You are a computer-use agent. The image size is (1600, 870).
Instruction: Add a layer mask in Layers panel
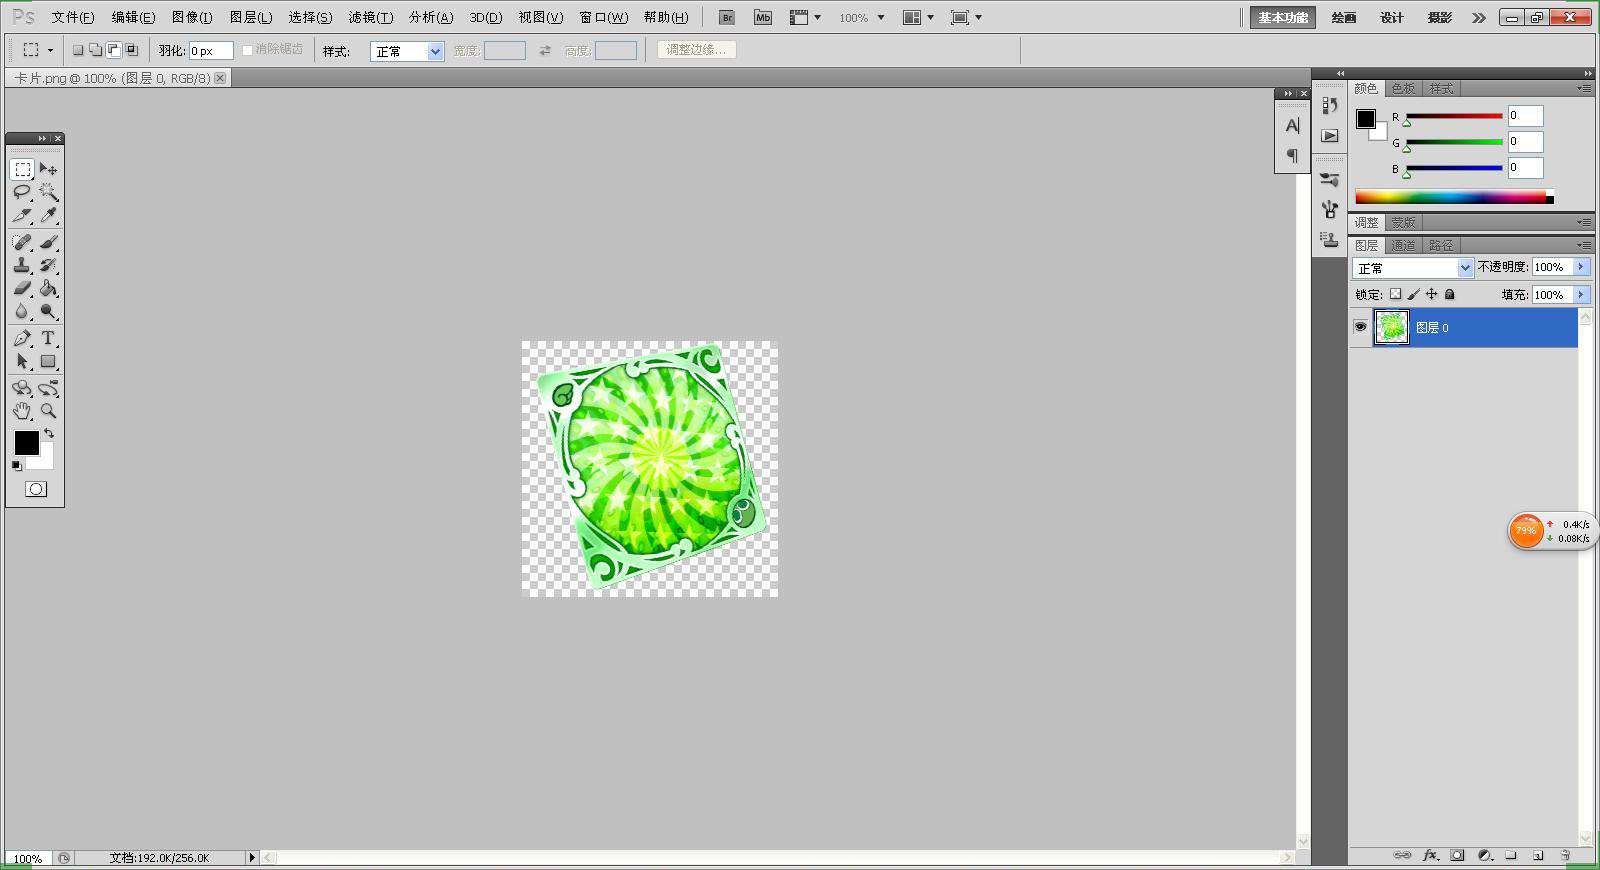coord(1457,855)
